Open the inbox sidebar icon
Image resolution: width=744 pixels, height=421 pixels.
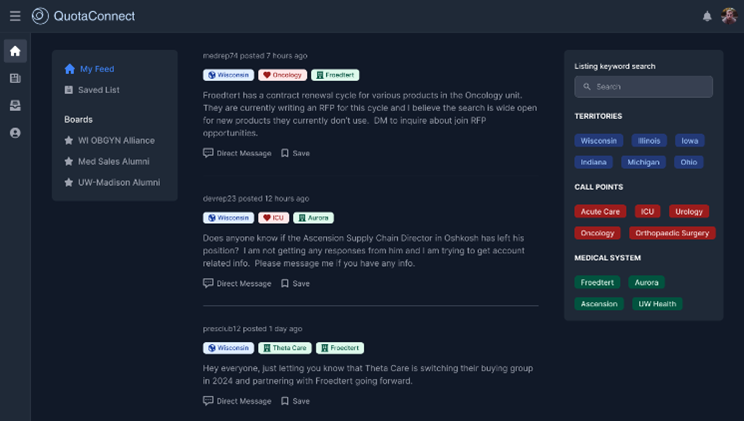coord(15,105)
